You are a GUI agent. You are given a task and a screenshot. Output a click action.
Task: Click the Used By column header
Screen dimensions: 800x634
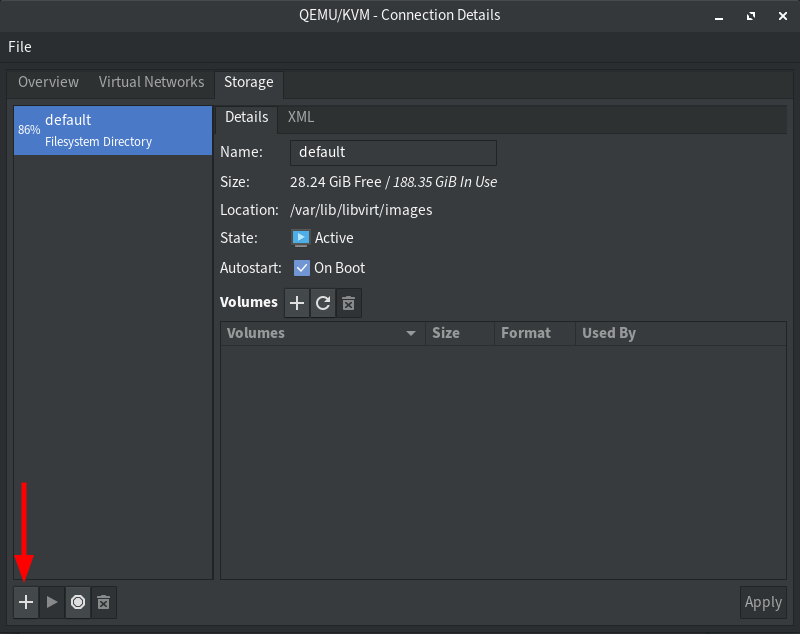click(x=608, y=333)
